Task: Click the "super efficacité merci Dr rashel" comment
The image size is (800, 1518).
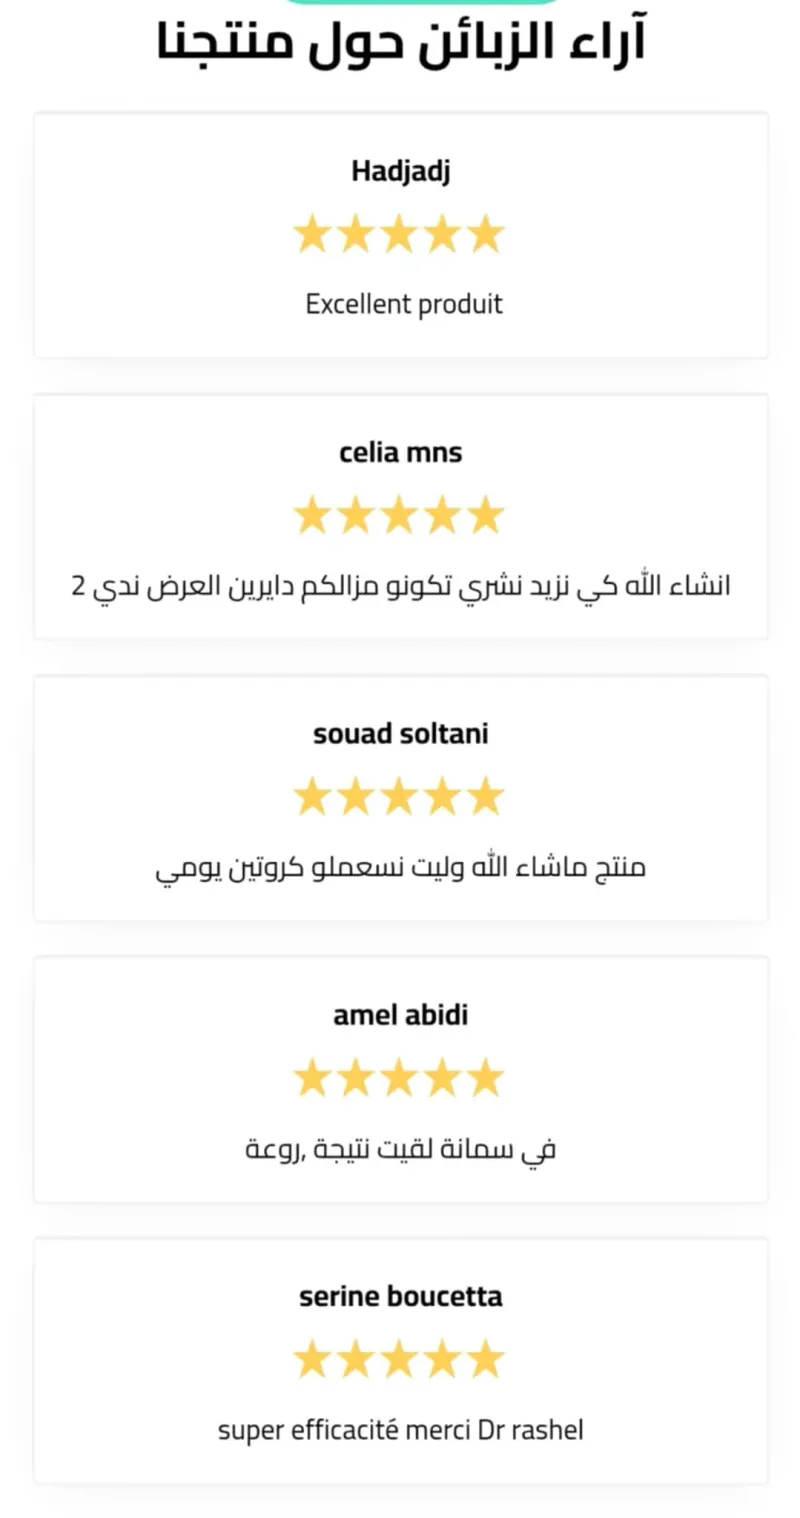Action: point(400,1430)
